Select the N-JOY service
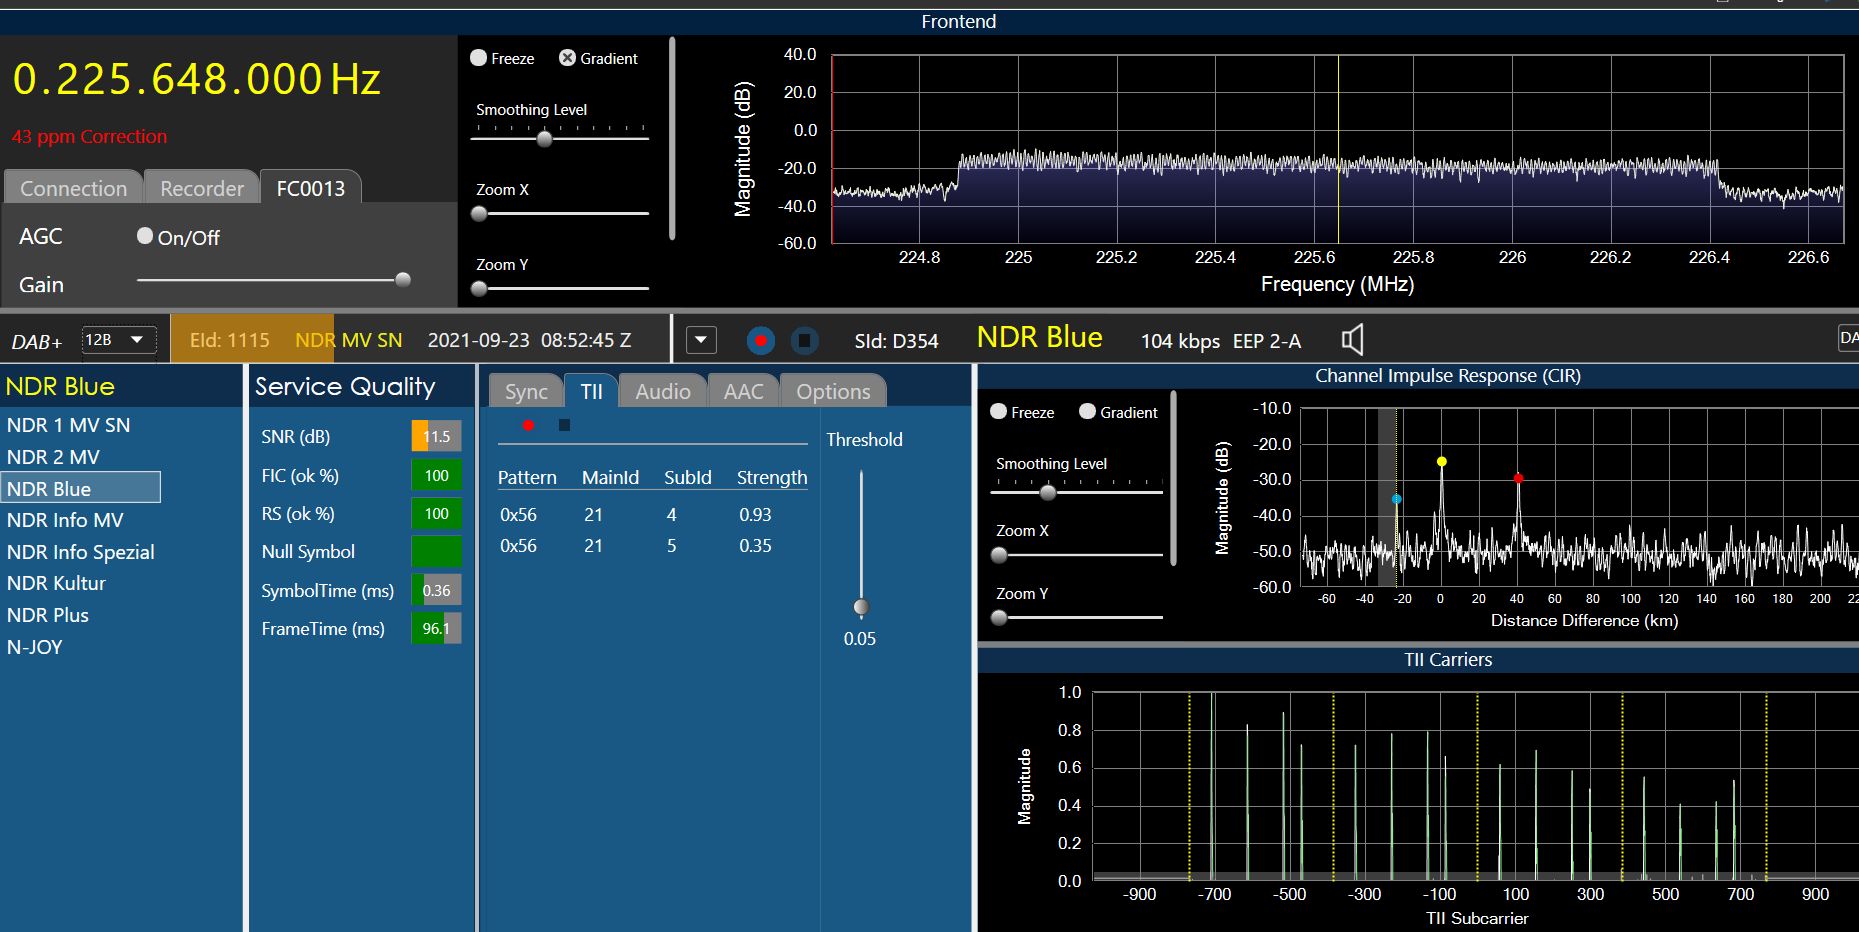The image size is (1859, 932). 35,647
